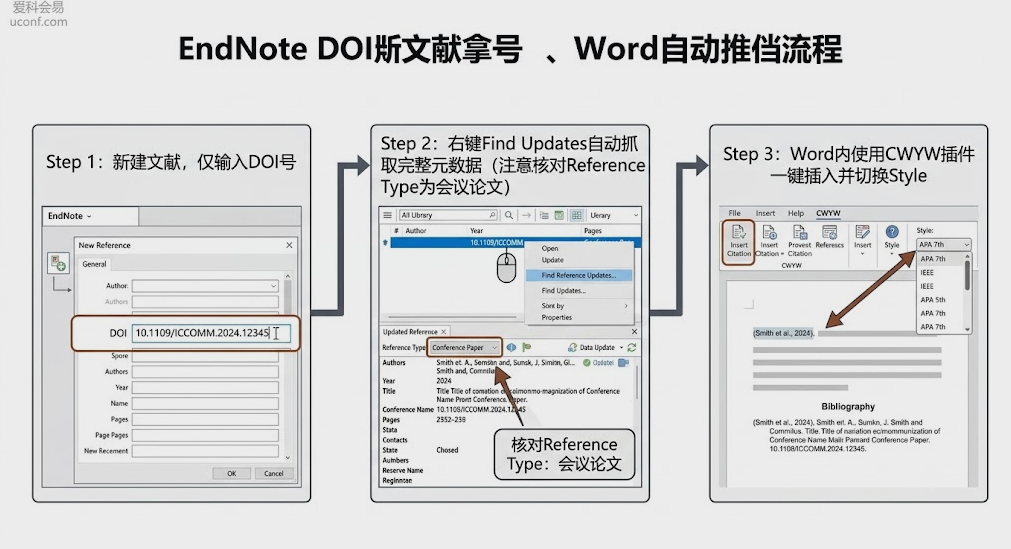This screenshot has width=1011, height=549.
Task: Select Find Reference Updates... in the context menu
Action: coord(578,275)
